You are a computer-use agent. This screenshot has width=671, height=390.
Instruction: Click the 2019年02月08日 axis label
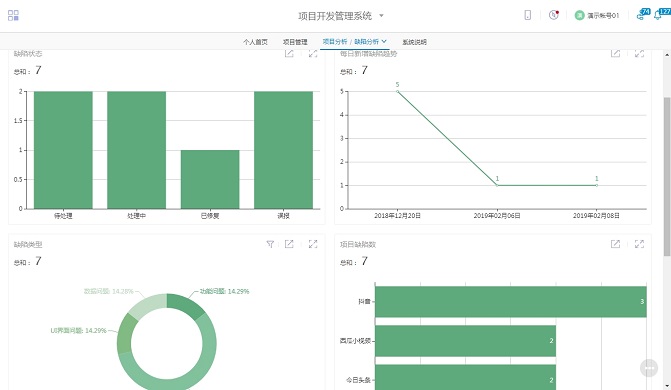pyautogui.click(x=597, y=216)
